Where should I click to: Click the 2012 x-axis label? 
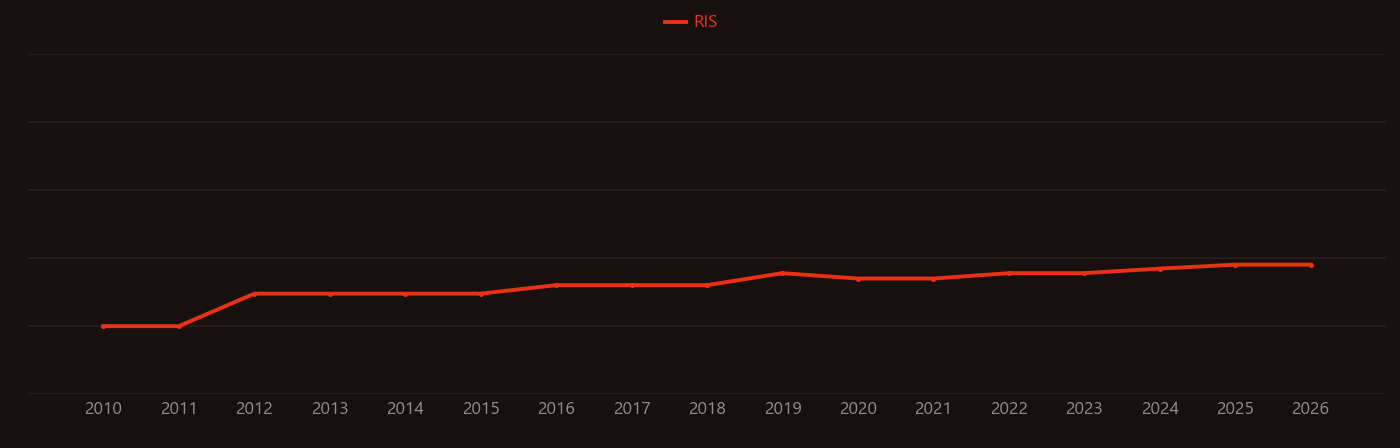coord(254,409)
